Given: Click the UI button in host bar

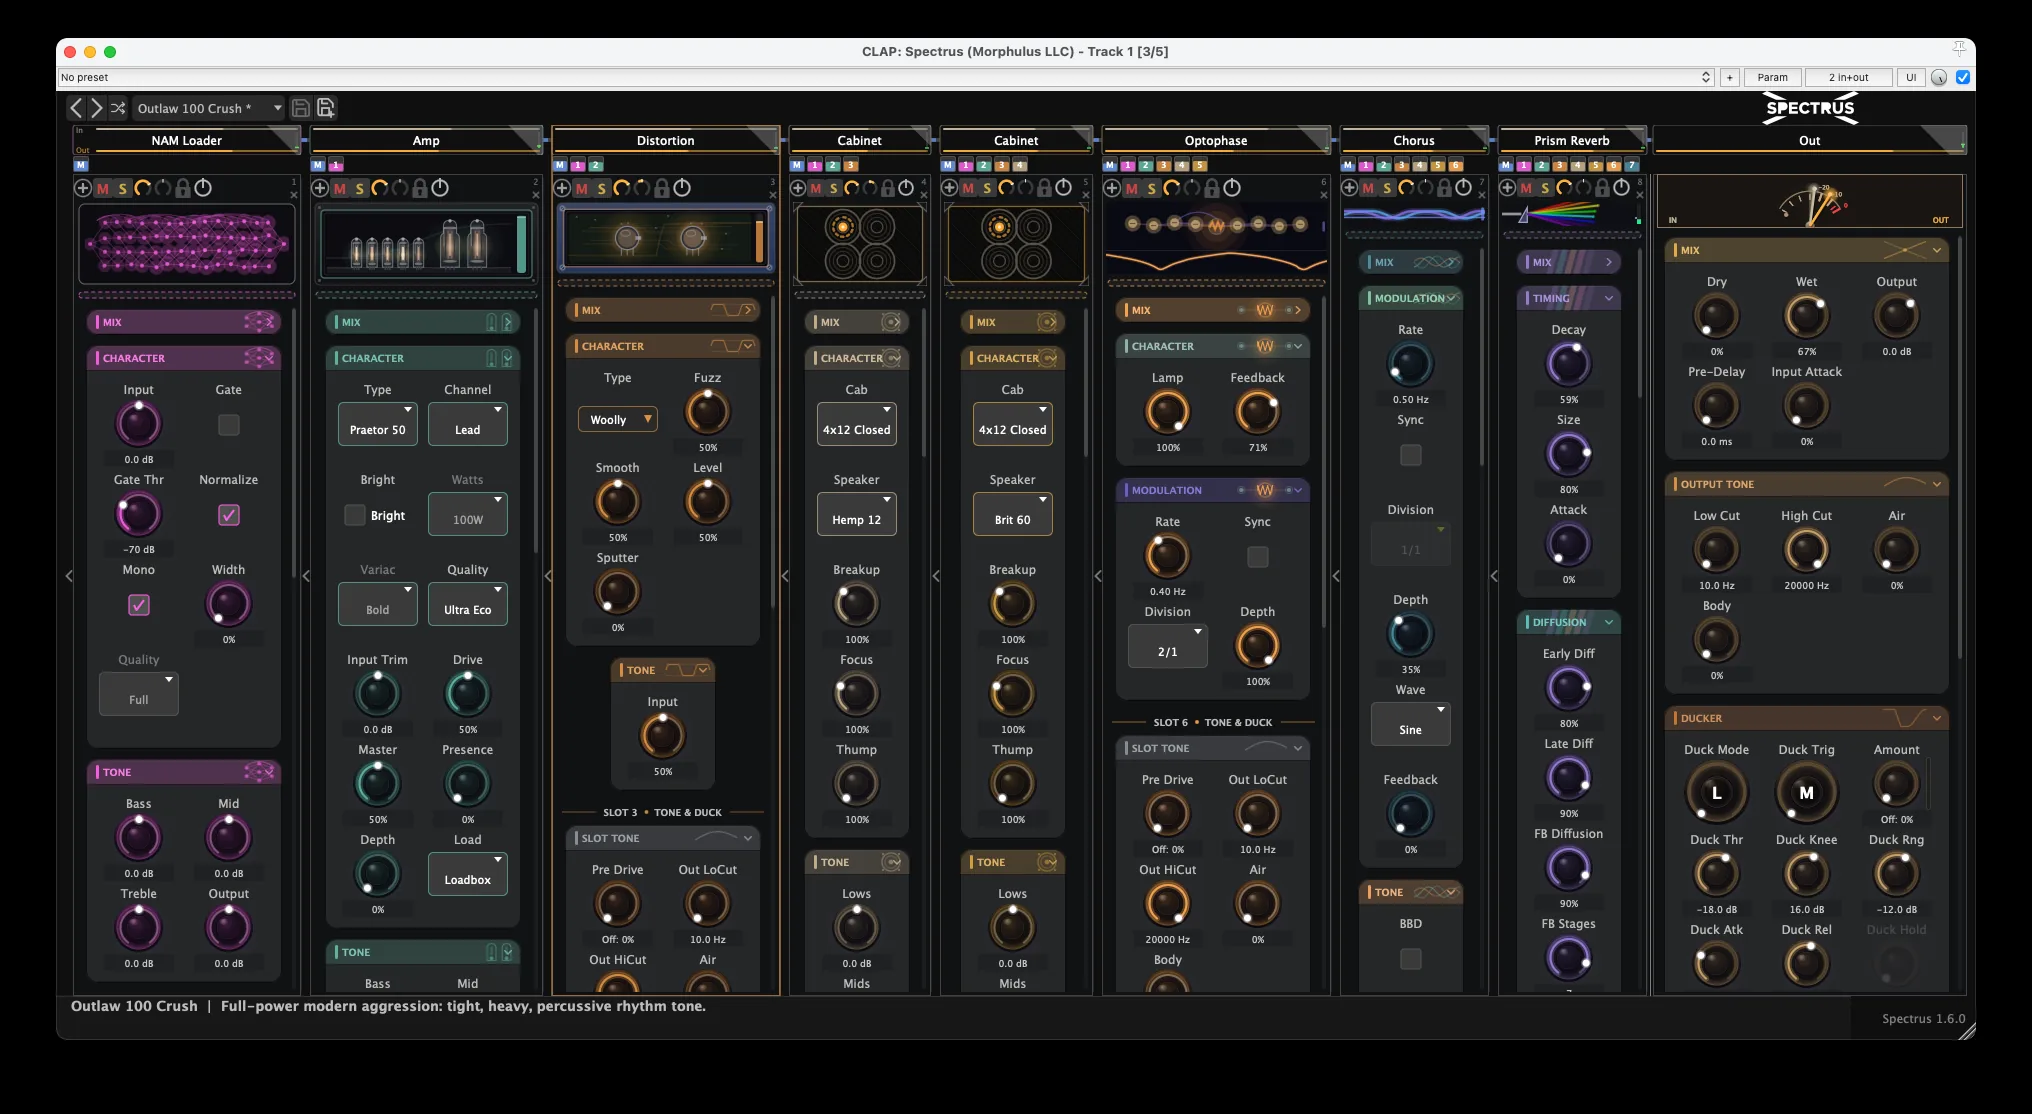Looking at the screenshot, I should point(1911,77).
